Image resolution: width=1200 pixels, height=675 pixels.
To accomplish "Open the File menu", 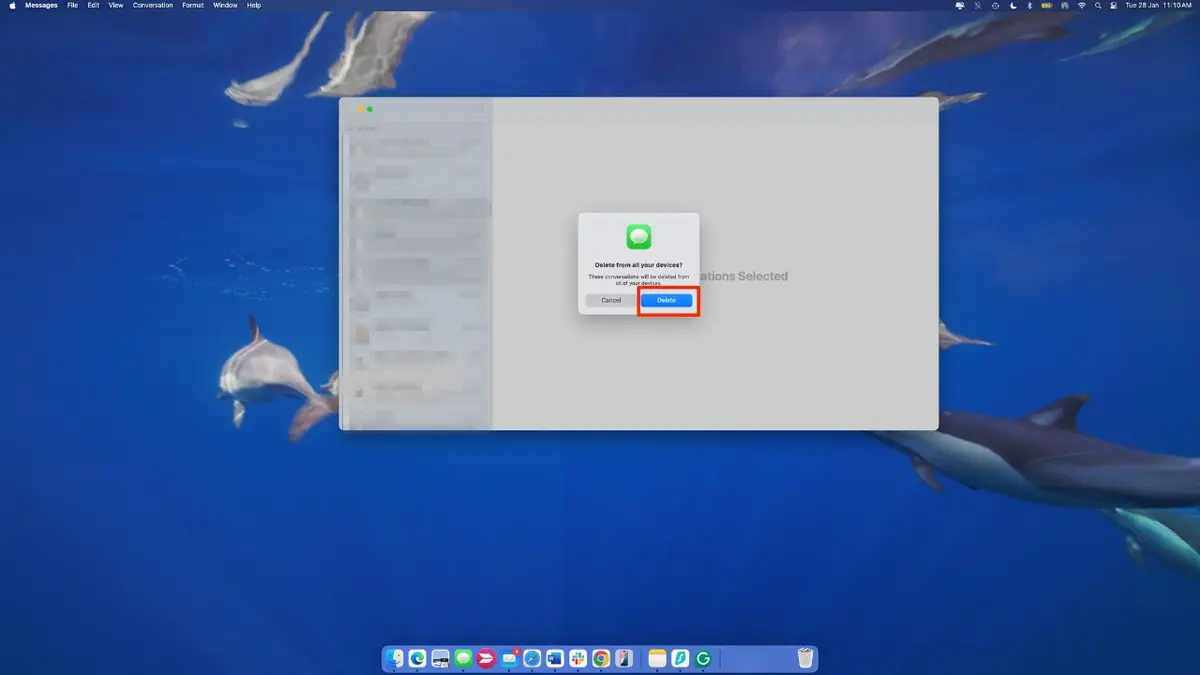I will click(73, 5).
